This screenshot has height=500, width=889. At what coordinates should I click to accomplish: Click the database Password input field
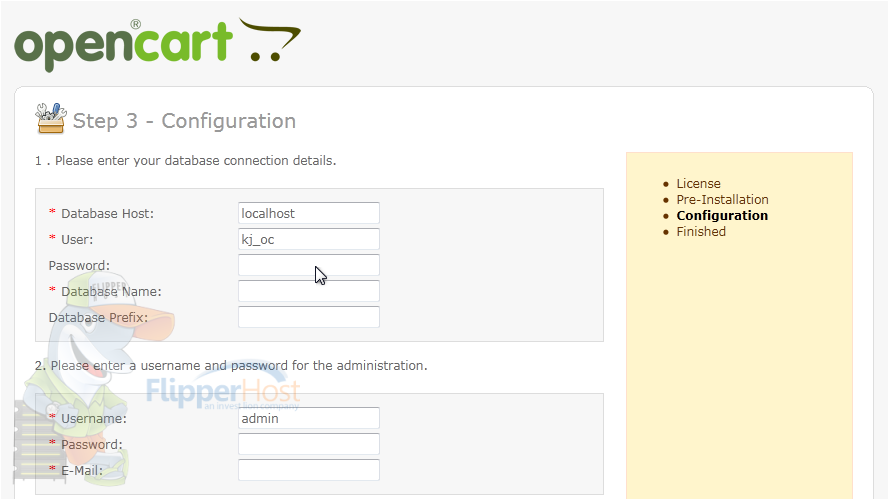coord(308,265)
